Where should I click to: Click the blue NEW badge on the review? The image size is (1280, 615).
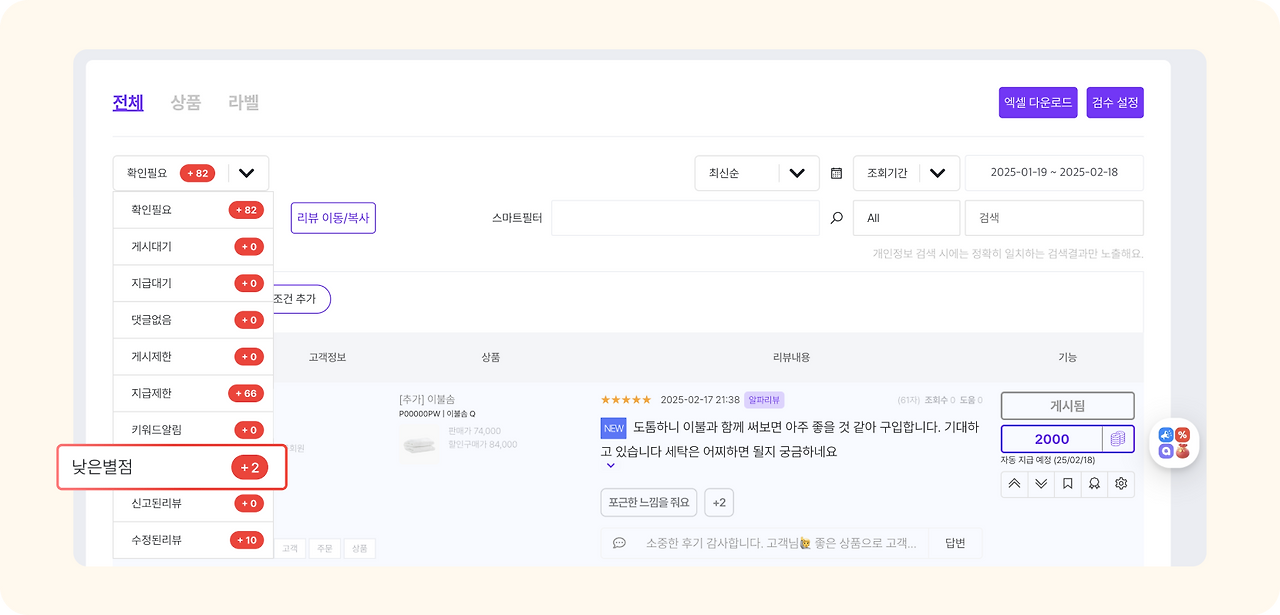click(x=613, y=428)
